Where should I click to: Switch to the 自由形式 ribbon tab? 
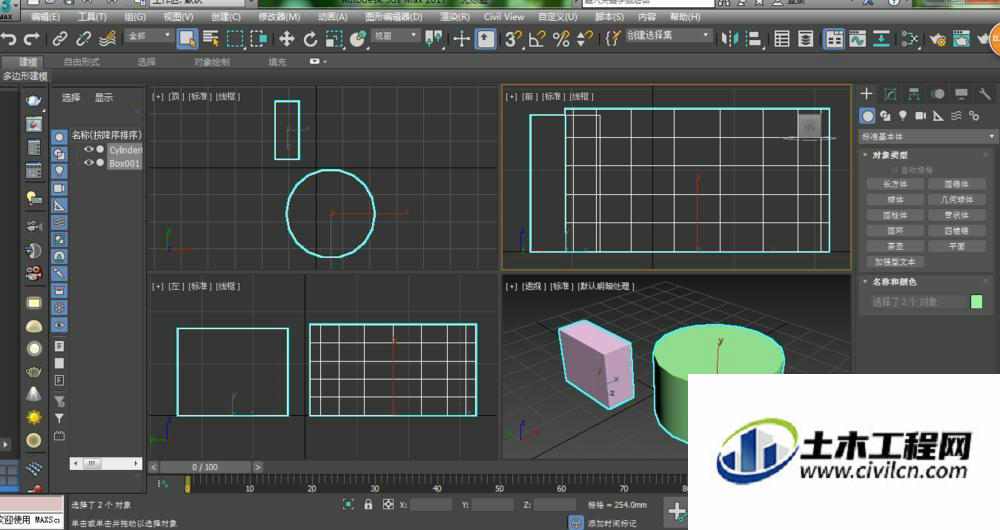[x=81, y=62]
